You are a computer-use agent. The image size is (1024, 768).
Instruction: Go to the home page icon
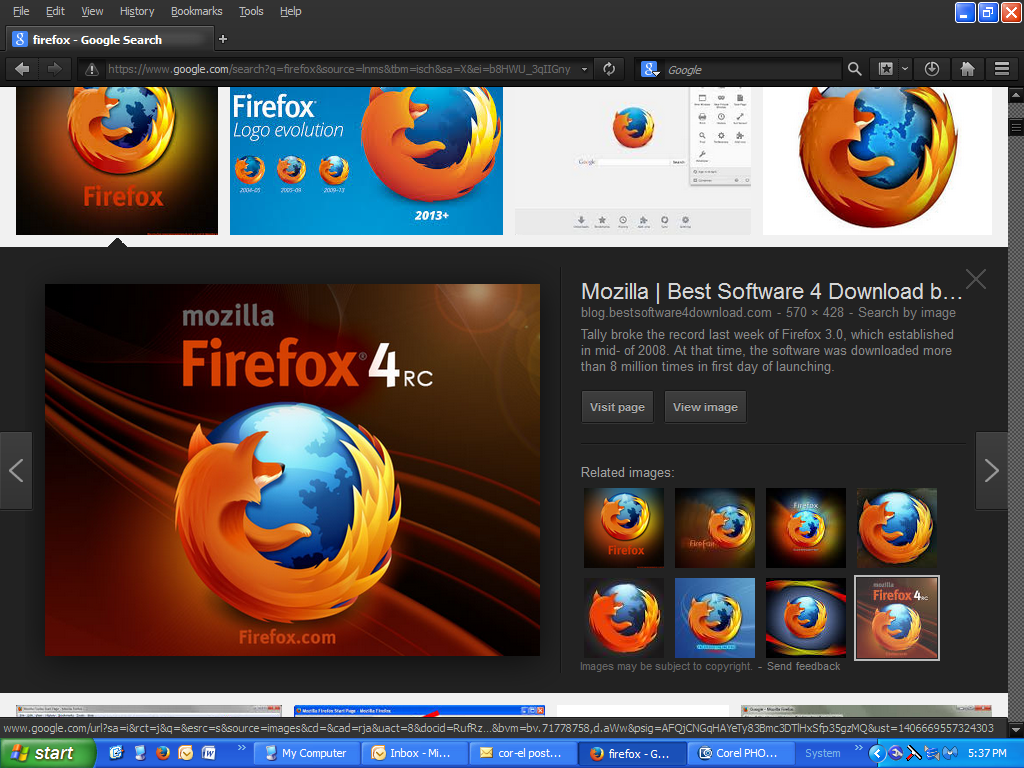pyautogui.click(x=967, y=69)
